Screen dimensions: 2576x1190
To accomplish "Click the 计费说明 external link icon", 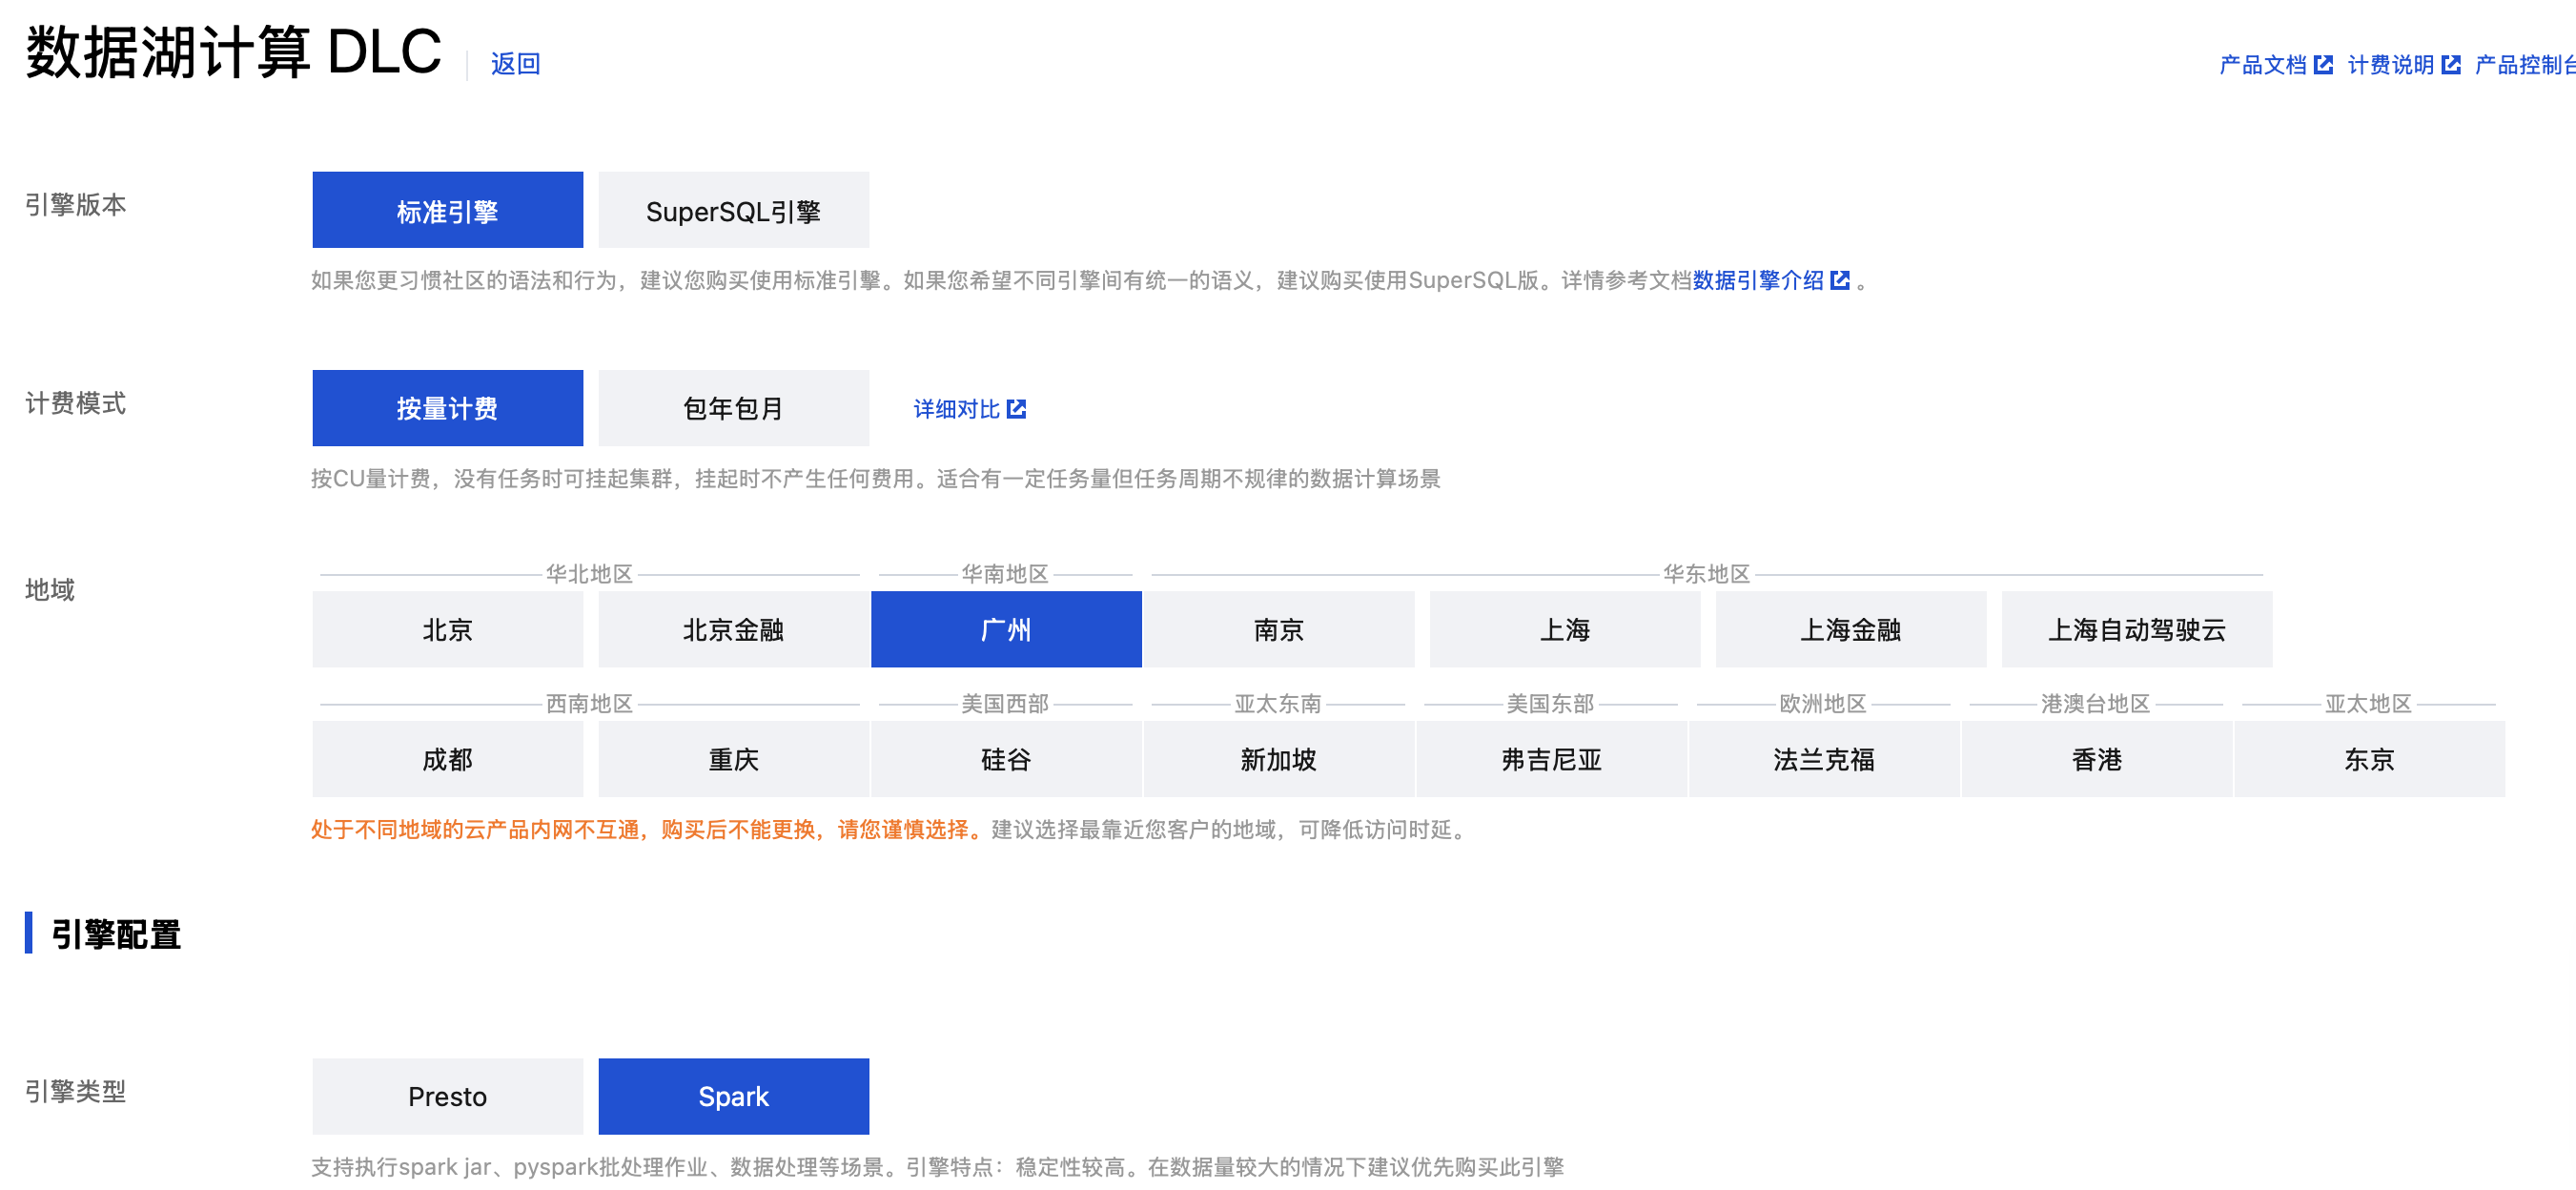I will [x=2451, y=65].
